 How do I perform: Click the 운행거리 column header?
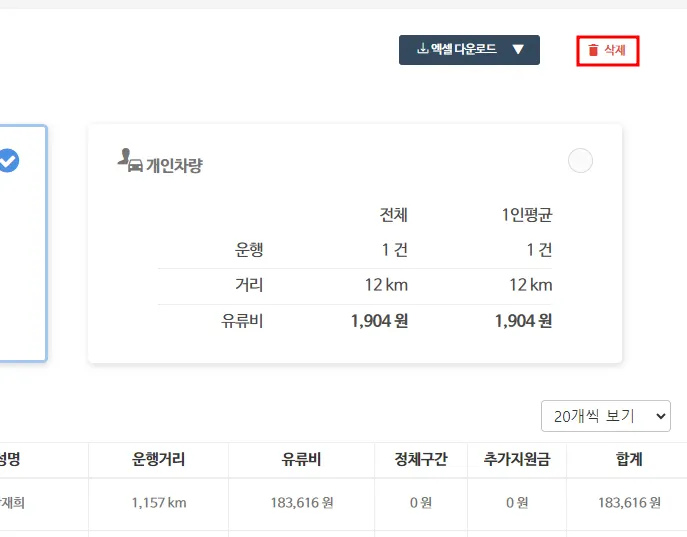coord(158,459)
